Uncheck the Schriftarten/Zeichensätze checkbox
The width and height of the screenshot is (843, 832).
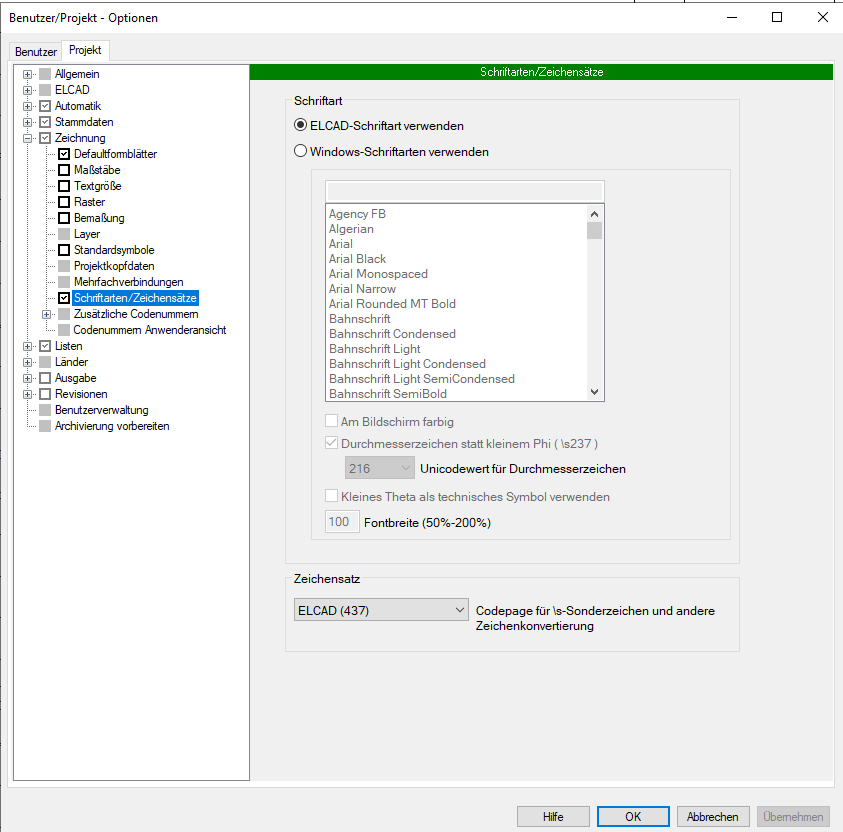pyautogui.click(x=64, y=298)
